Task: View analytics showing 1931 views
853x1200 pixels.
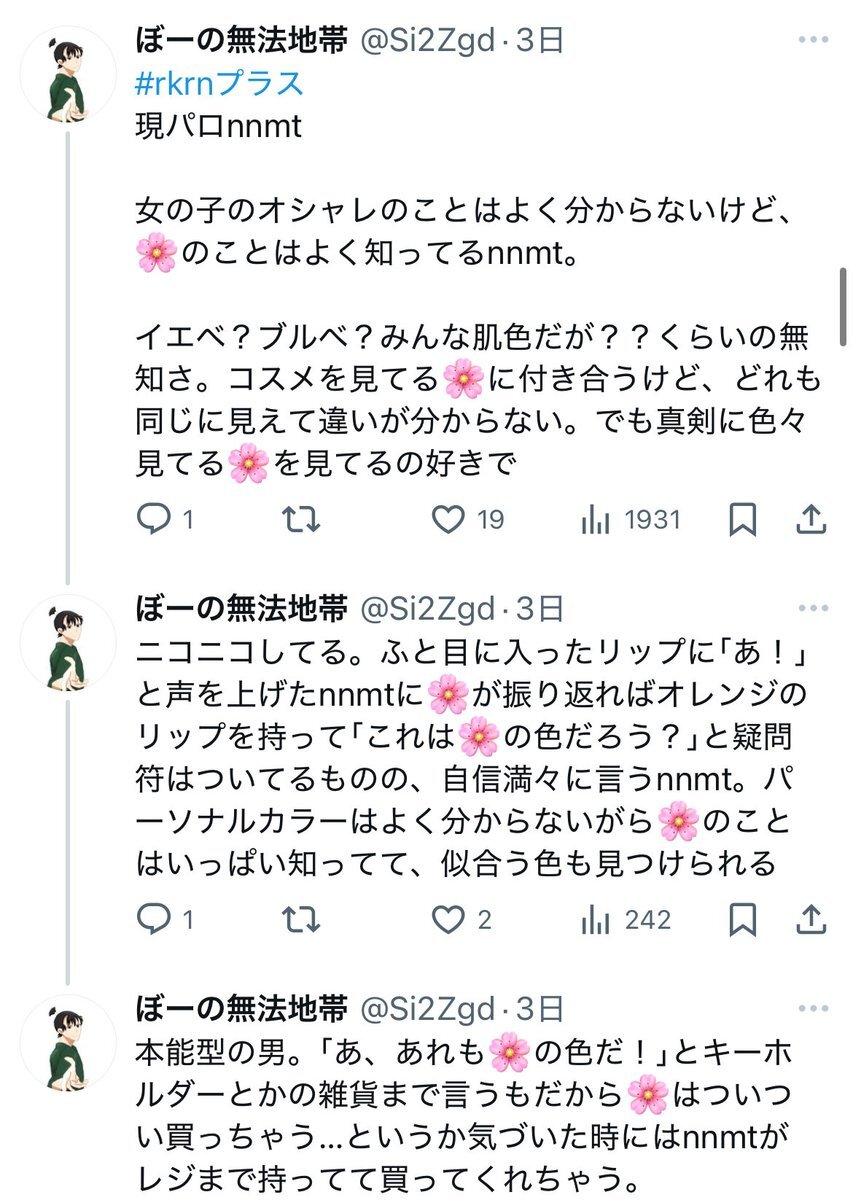Action: [597, 520]
